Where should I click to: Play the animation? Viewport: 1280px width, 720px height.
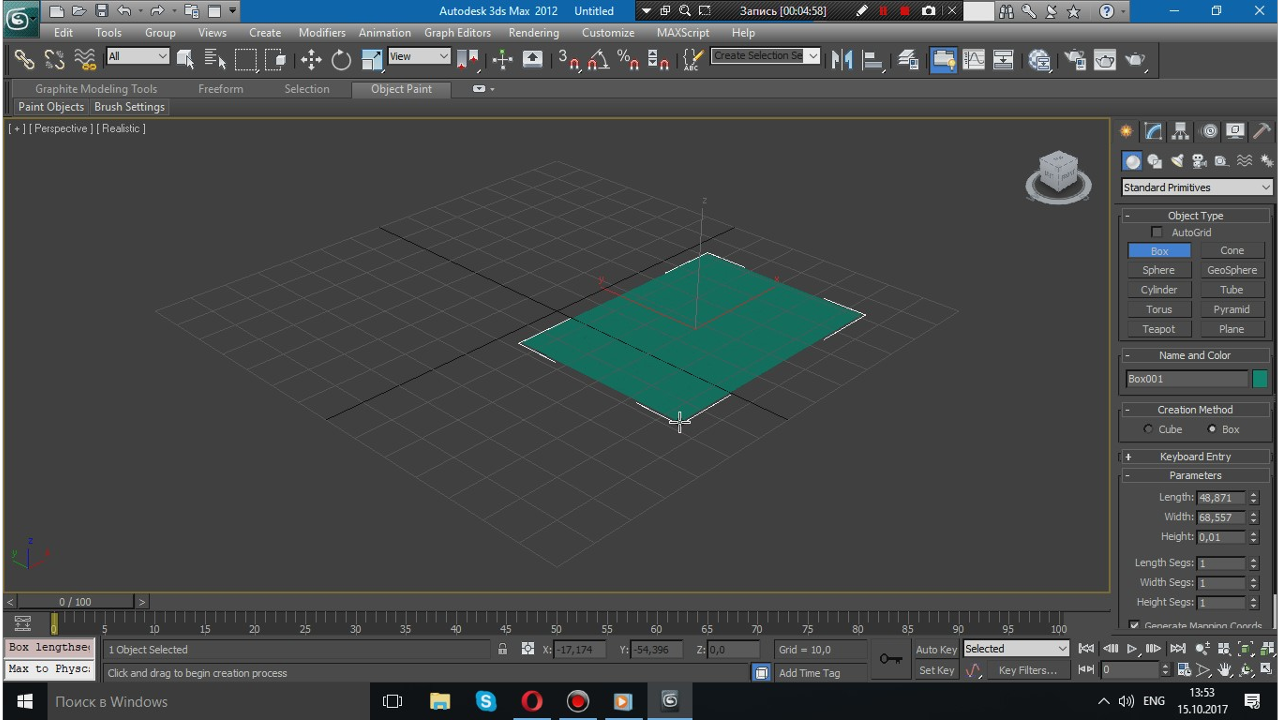point(1132,649)
